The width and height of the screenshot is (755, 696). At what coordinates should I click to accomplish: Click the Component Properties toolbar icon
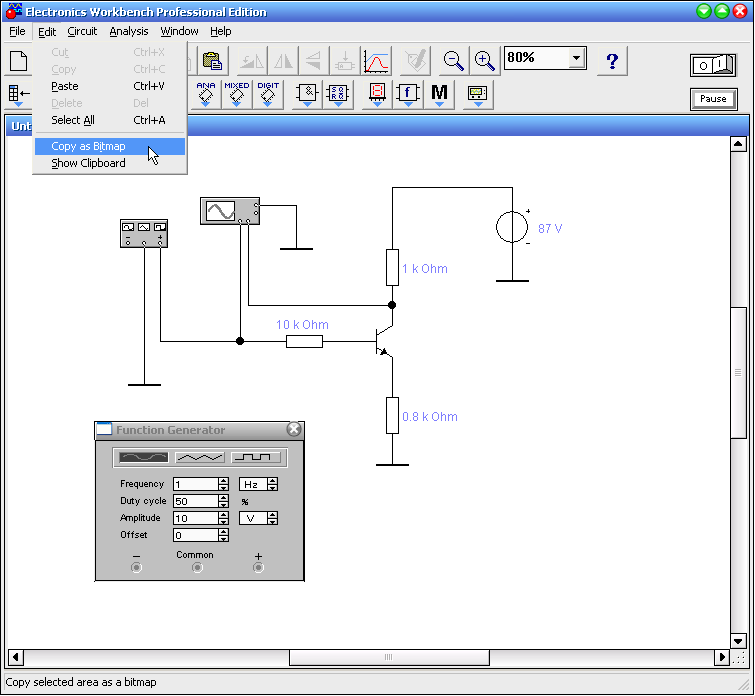coord(416,61)
